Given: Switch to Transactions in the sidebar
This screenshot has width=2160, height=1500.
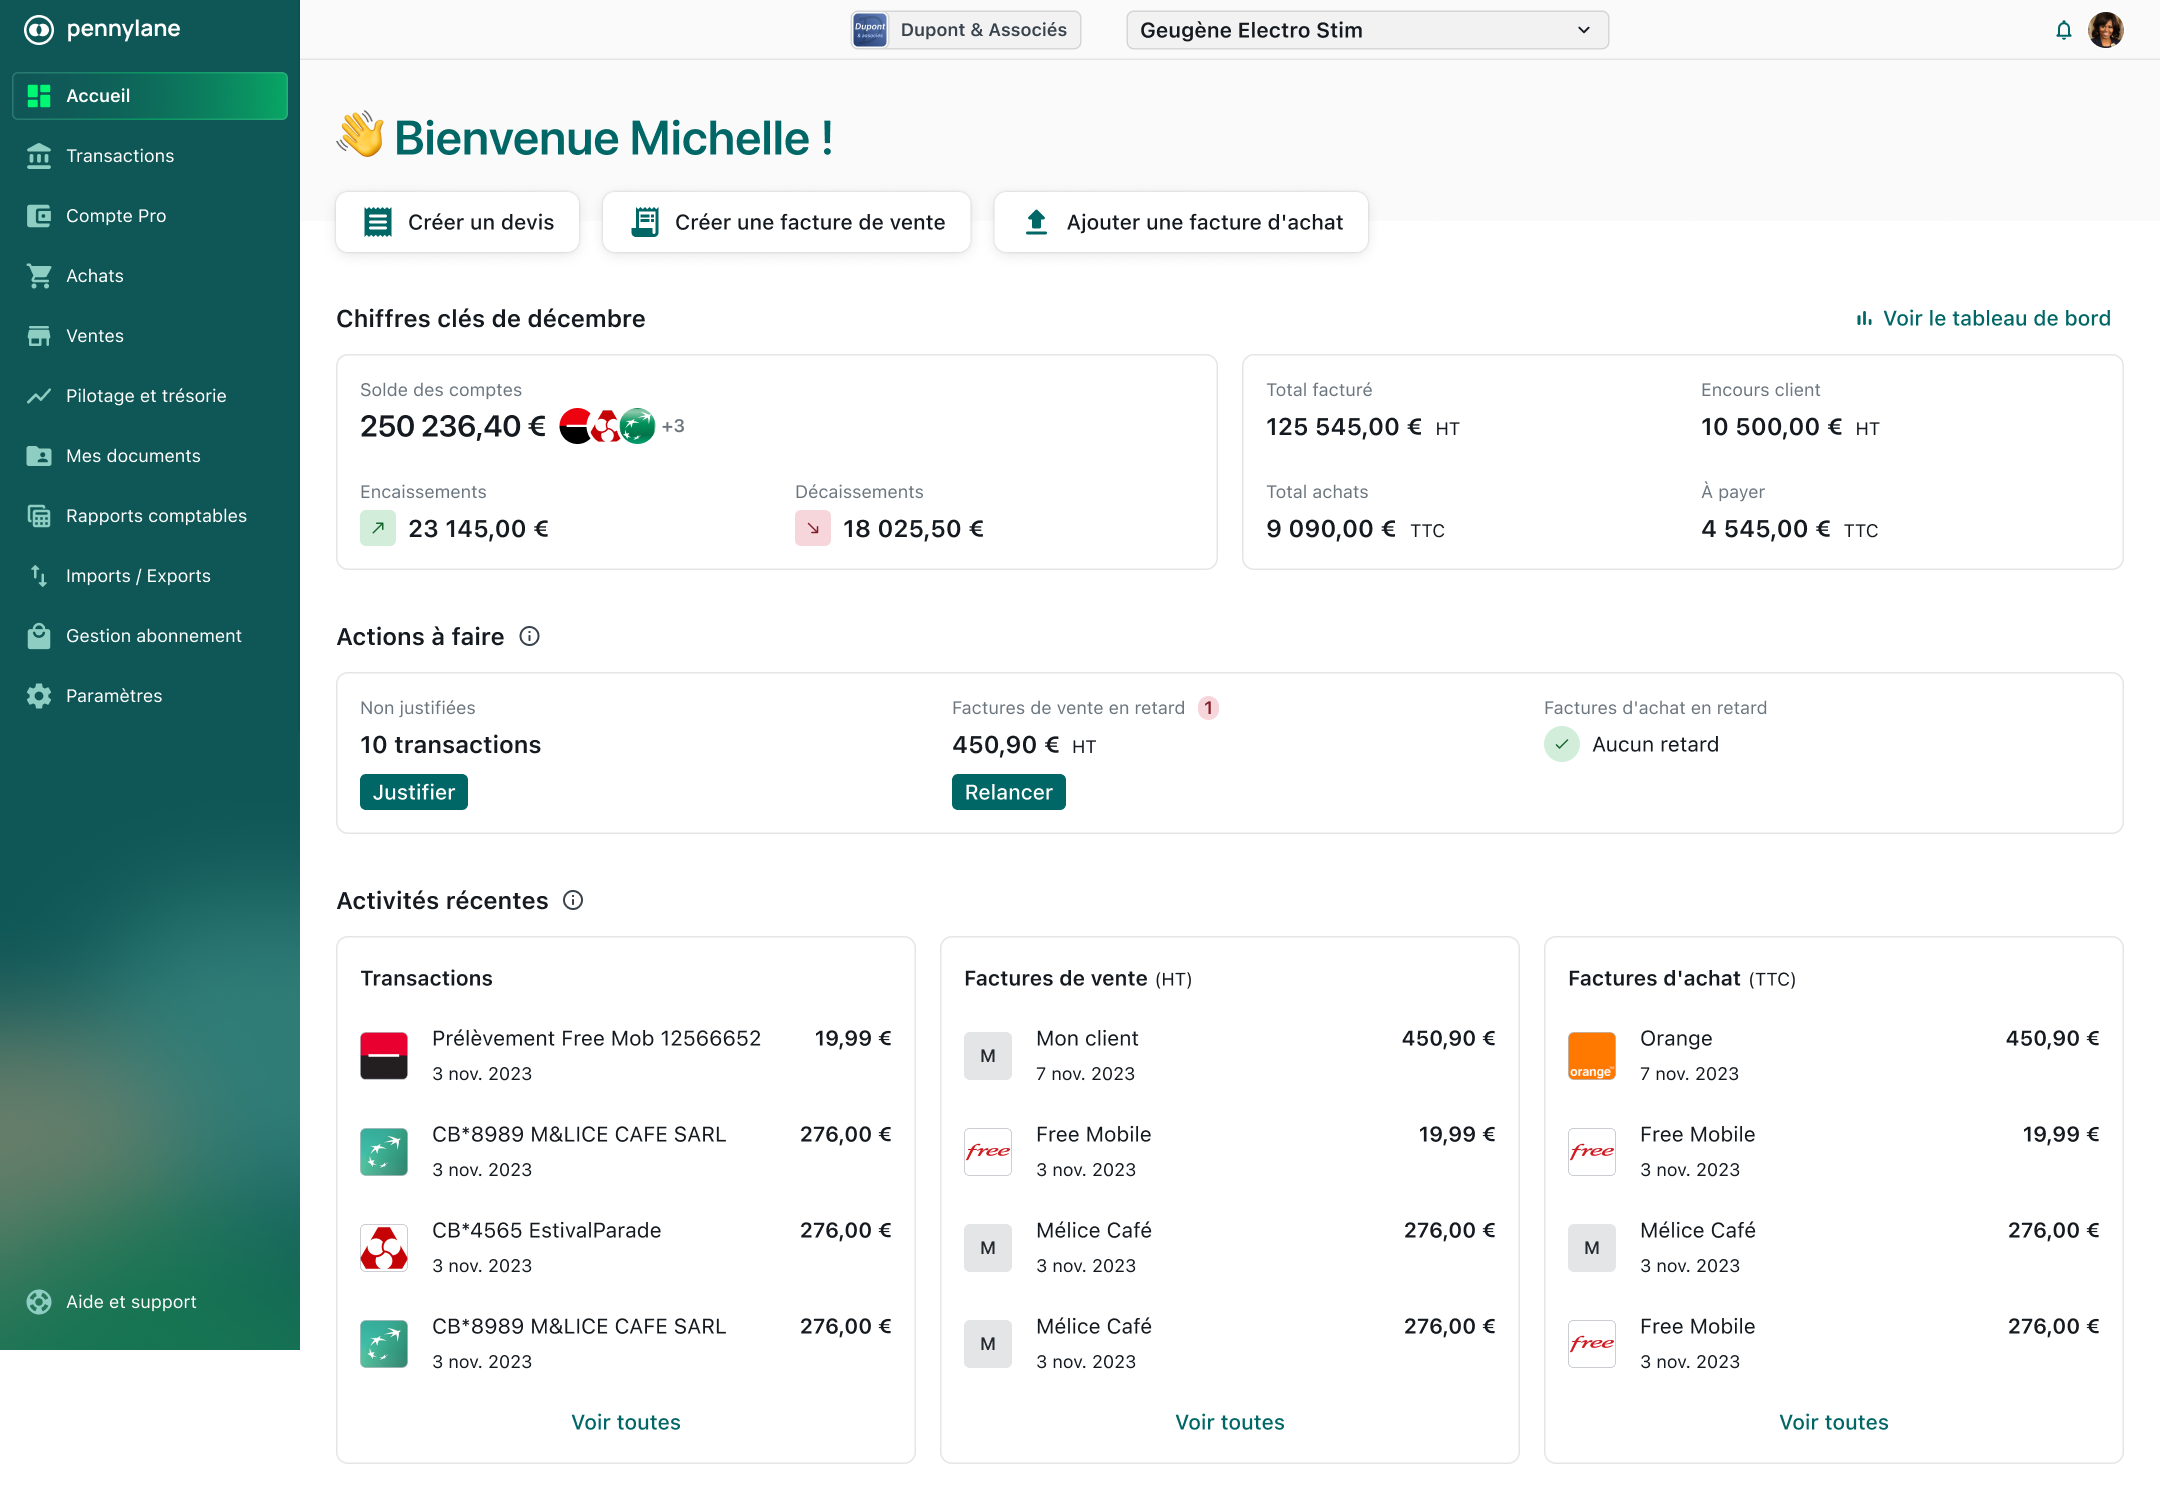Looking at the screenshot, I should coord(120,155).
